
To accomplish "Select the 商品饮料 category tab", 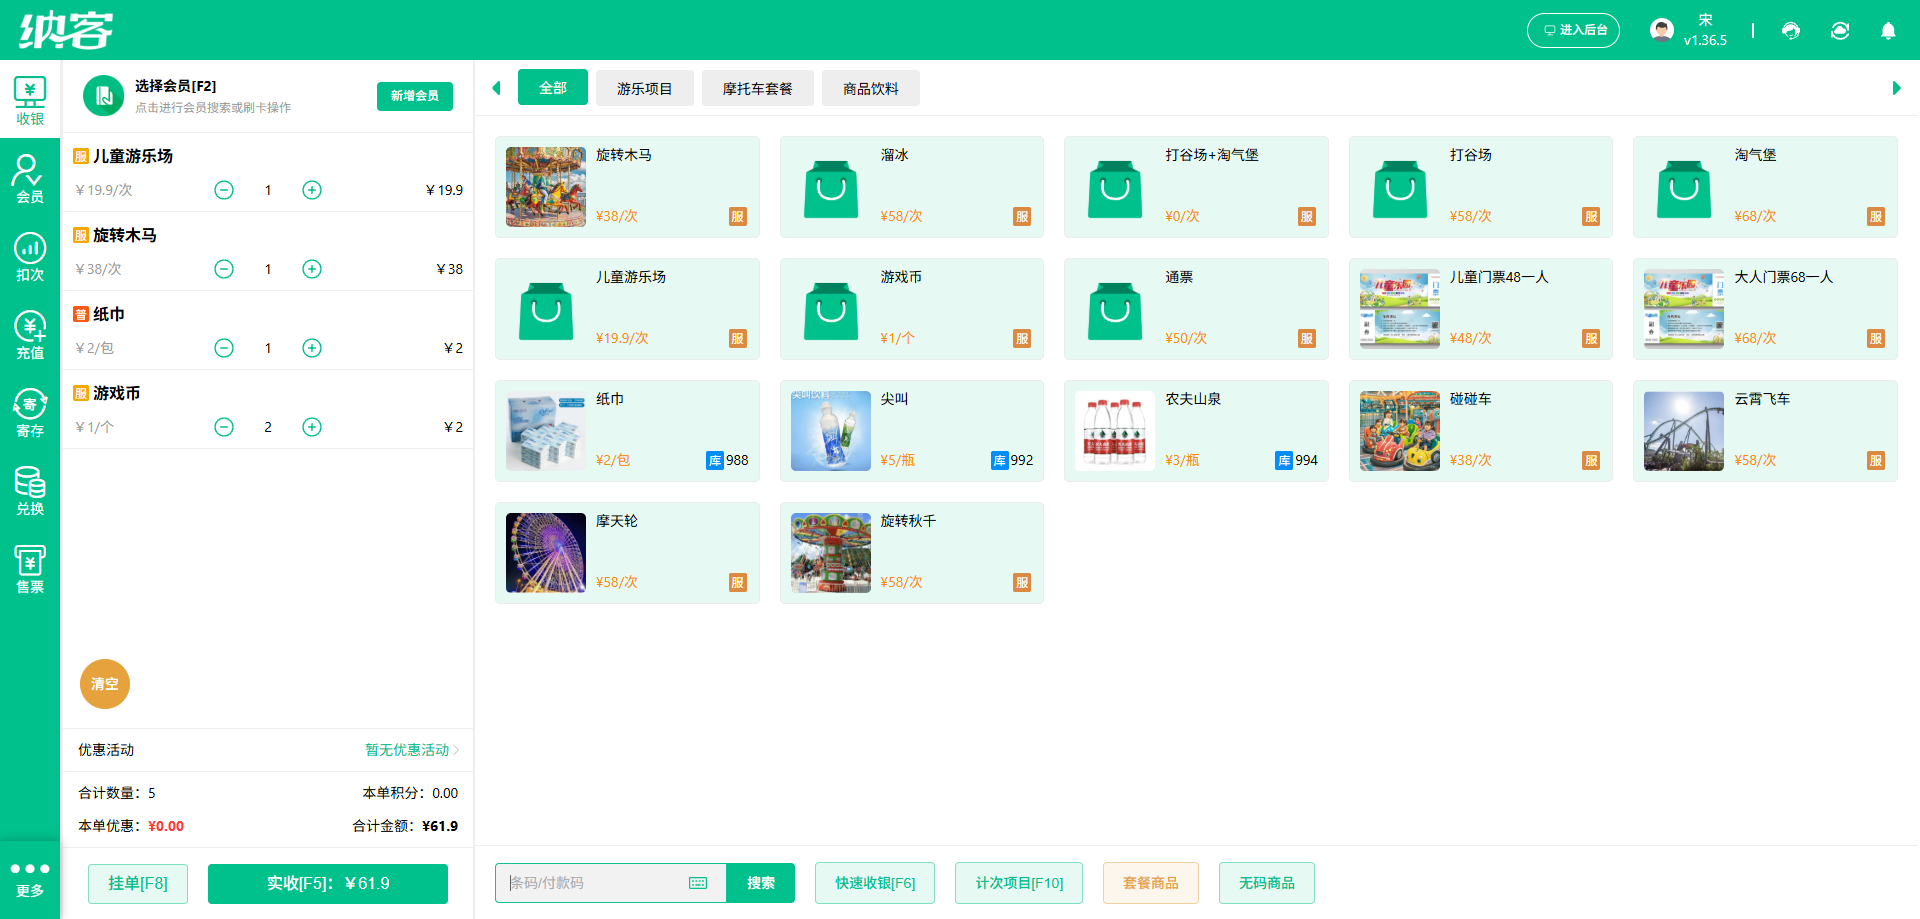I will [x=871, y=88].
